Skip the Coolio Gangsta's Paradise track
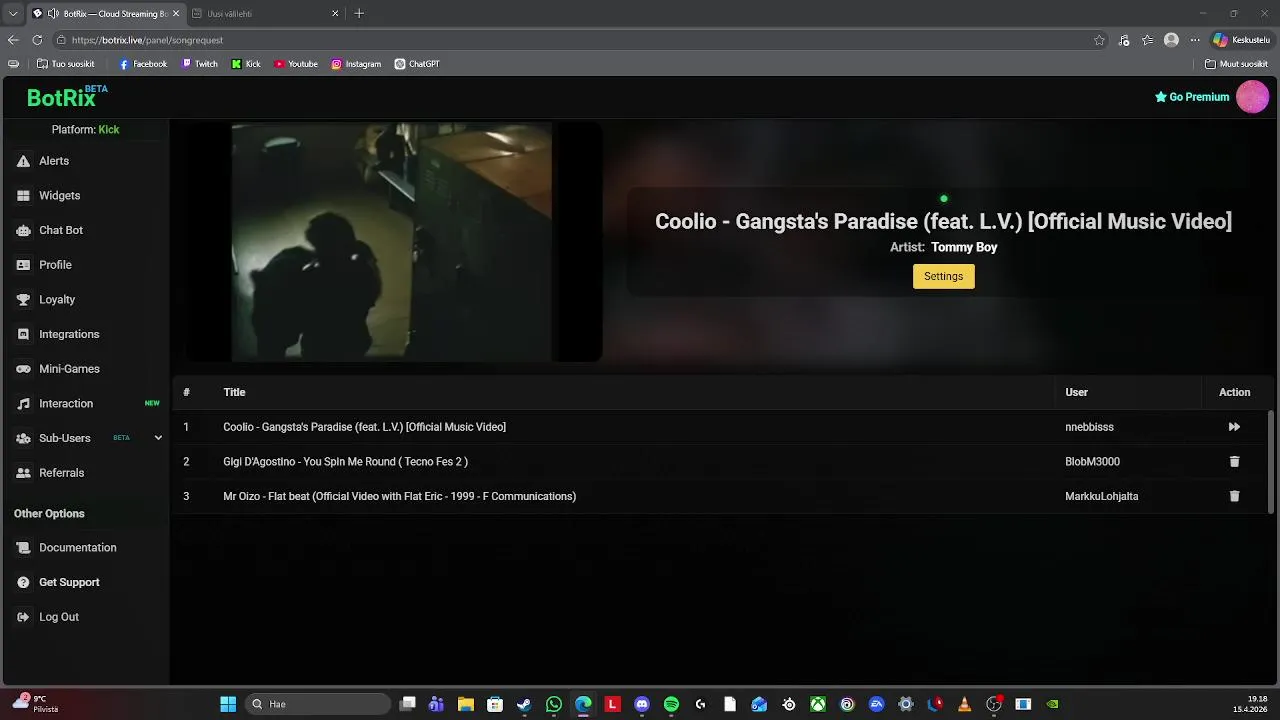The height and width of the screenshot is (720, 1280). pyautogui.click(x=1234, y=427)
